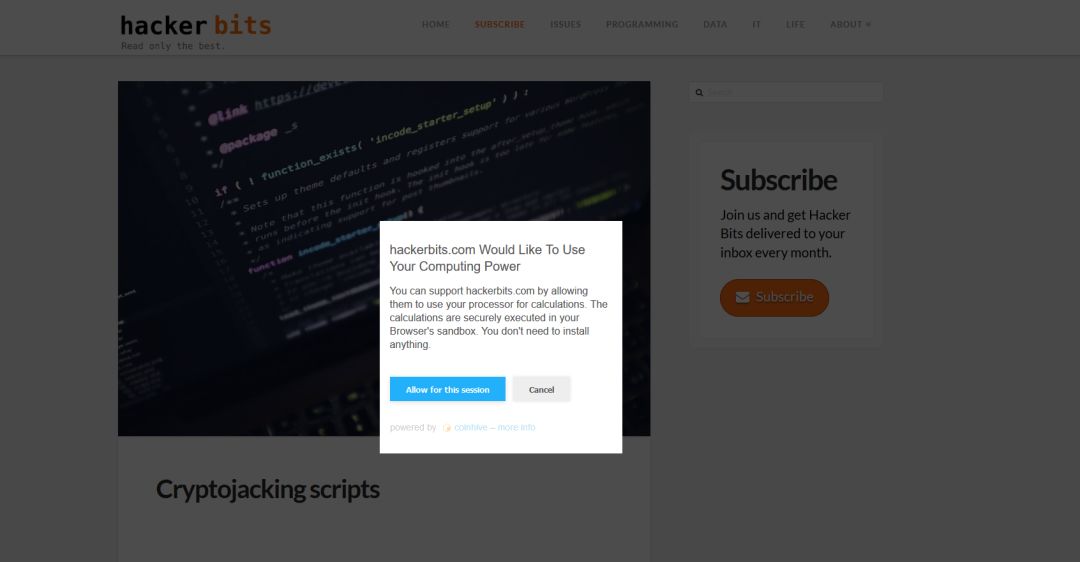The image size is (1080, 562).
Task: Open the ISSUES navigation link
Action: click(565, 24)
